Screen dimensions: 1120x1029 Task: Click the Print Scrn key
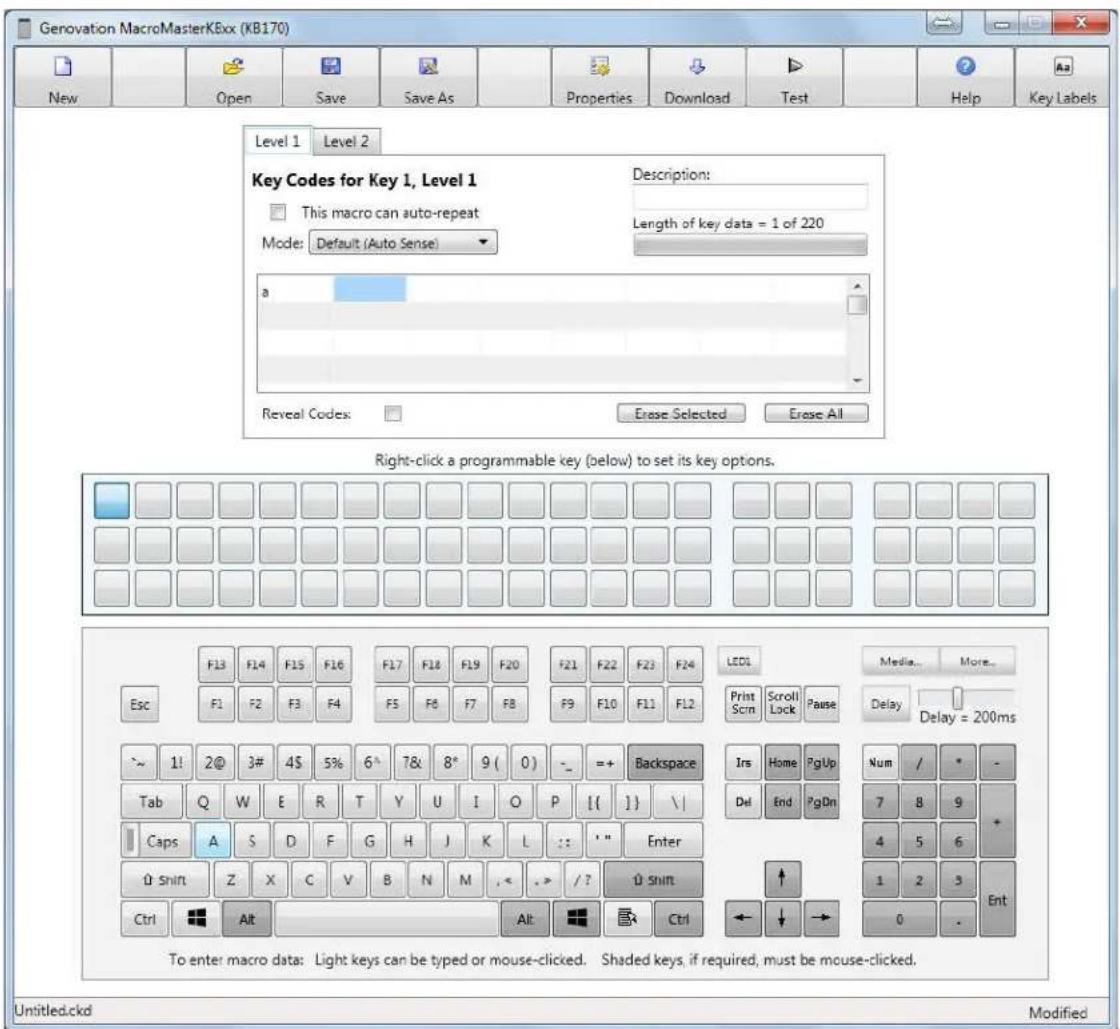pos(743,703)
